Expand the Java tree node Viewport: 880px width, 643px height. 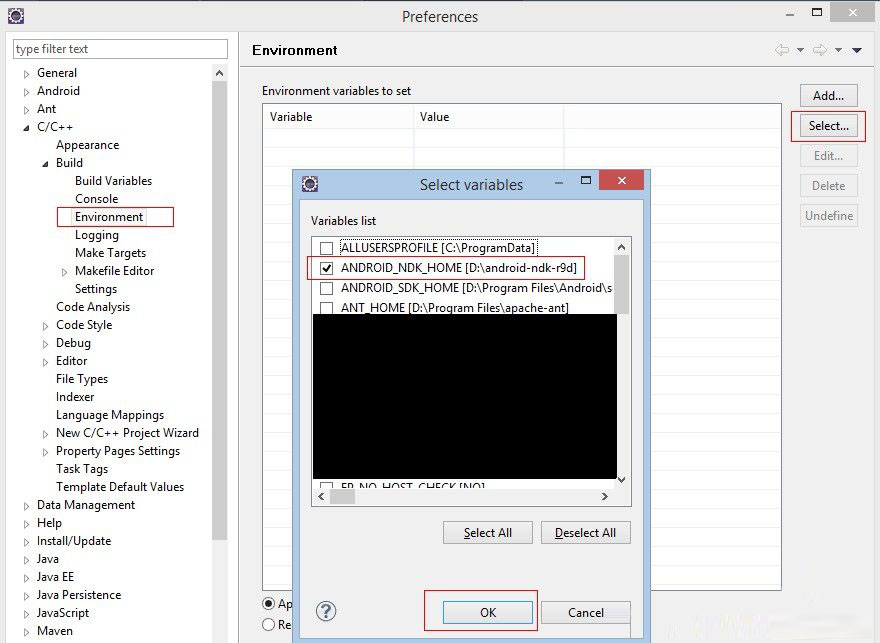click(x=27, y=560)
